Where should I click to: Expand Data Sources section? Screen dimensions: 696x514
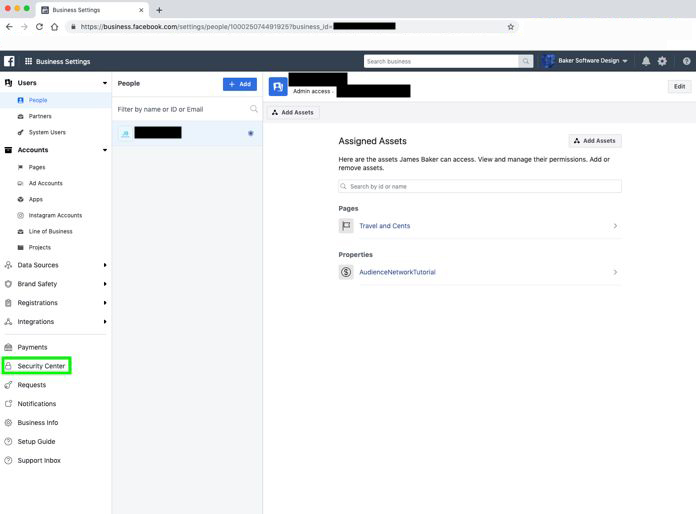coord(105,265)
